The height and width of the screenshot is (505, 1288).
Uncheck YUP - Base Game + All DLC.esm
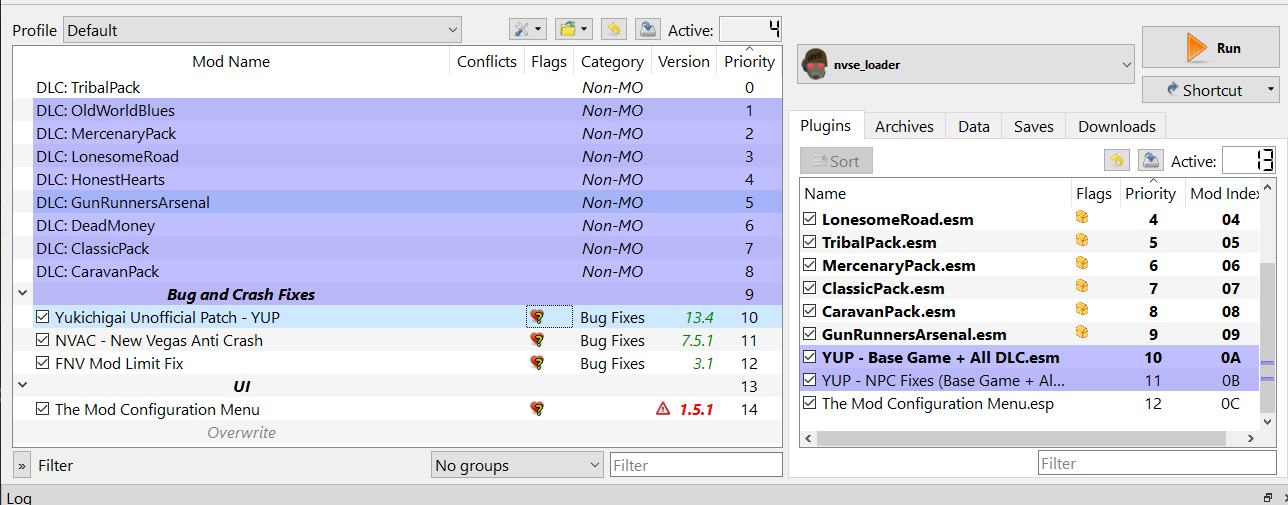click(811, 357)
